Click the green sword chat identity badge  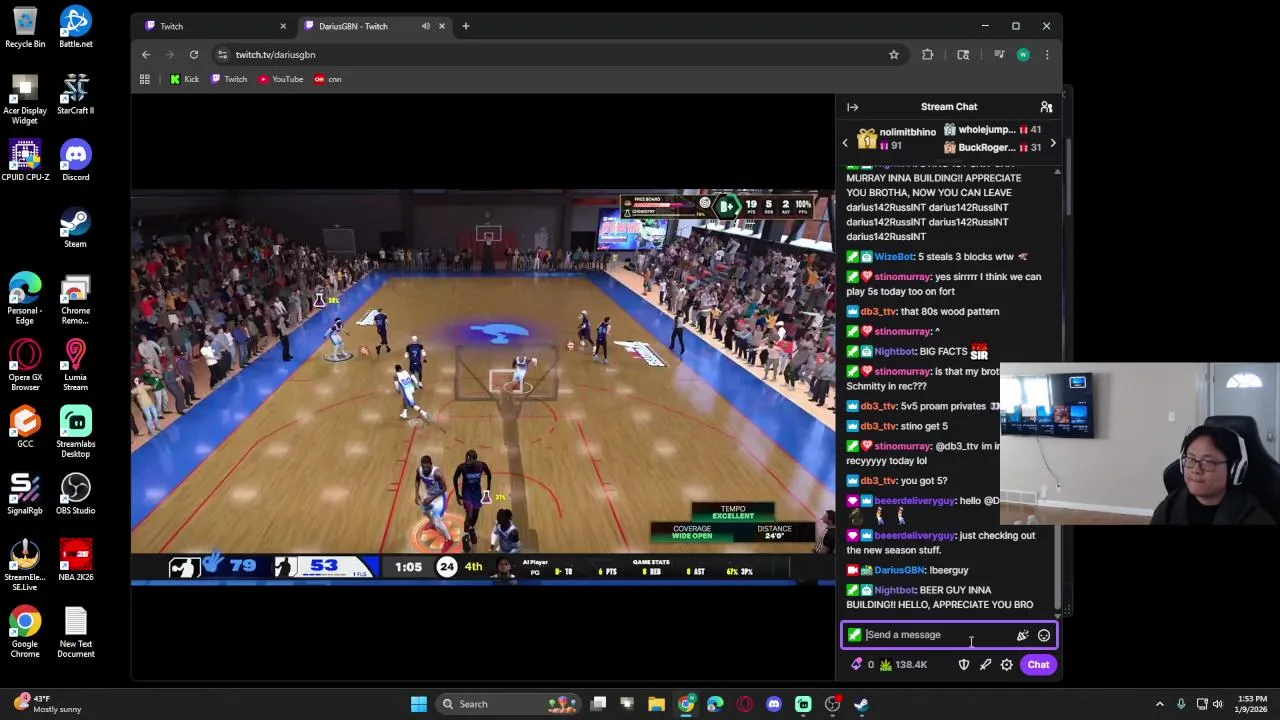[x=854, y=635]
